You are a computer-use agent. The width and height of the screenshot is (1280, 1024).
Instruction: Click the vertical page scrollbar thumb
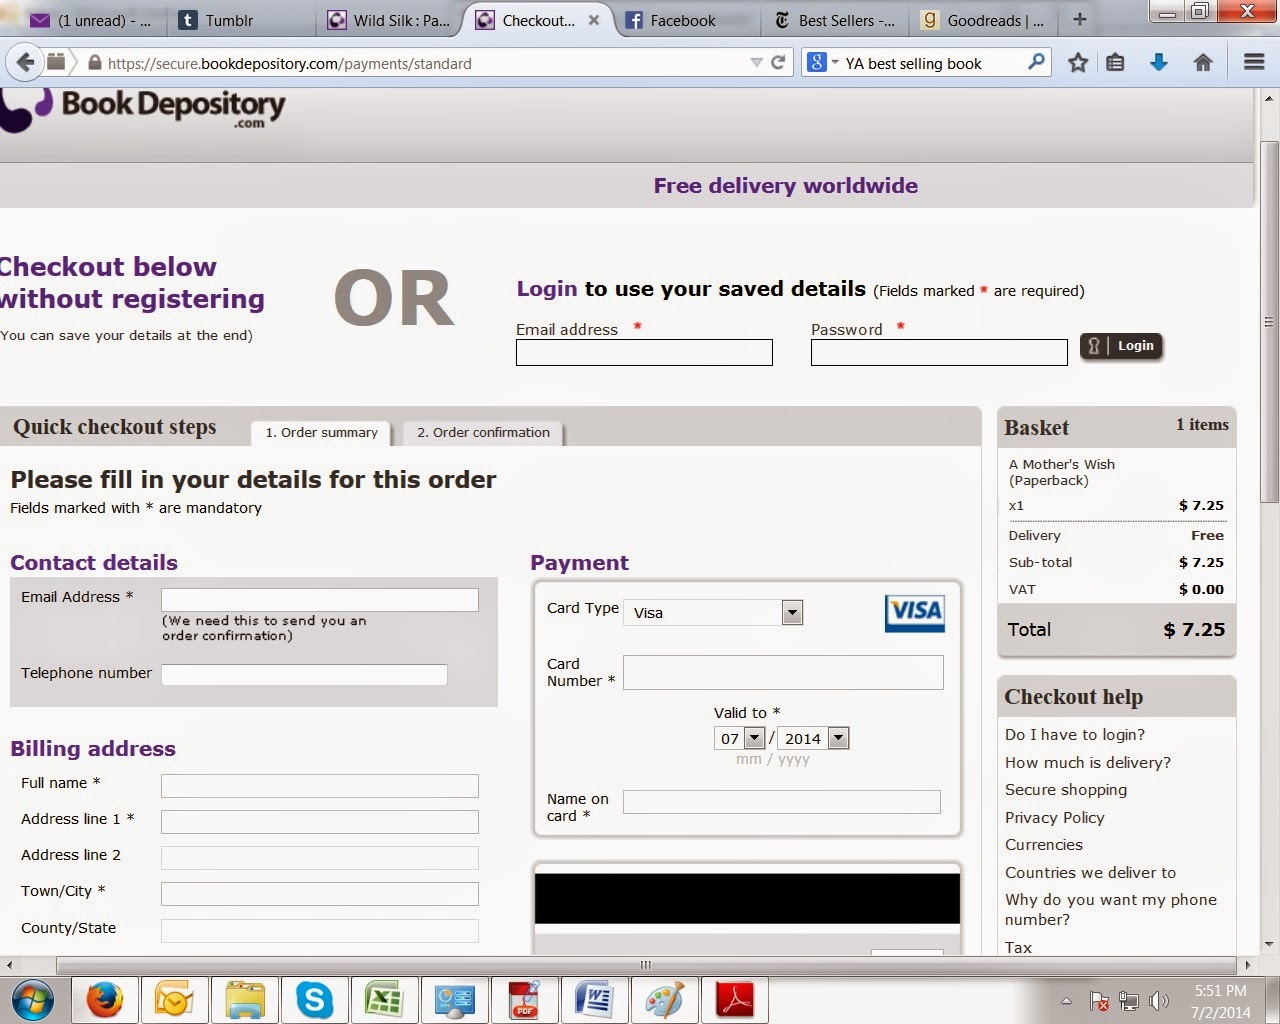[1269, 322]
